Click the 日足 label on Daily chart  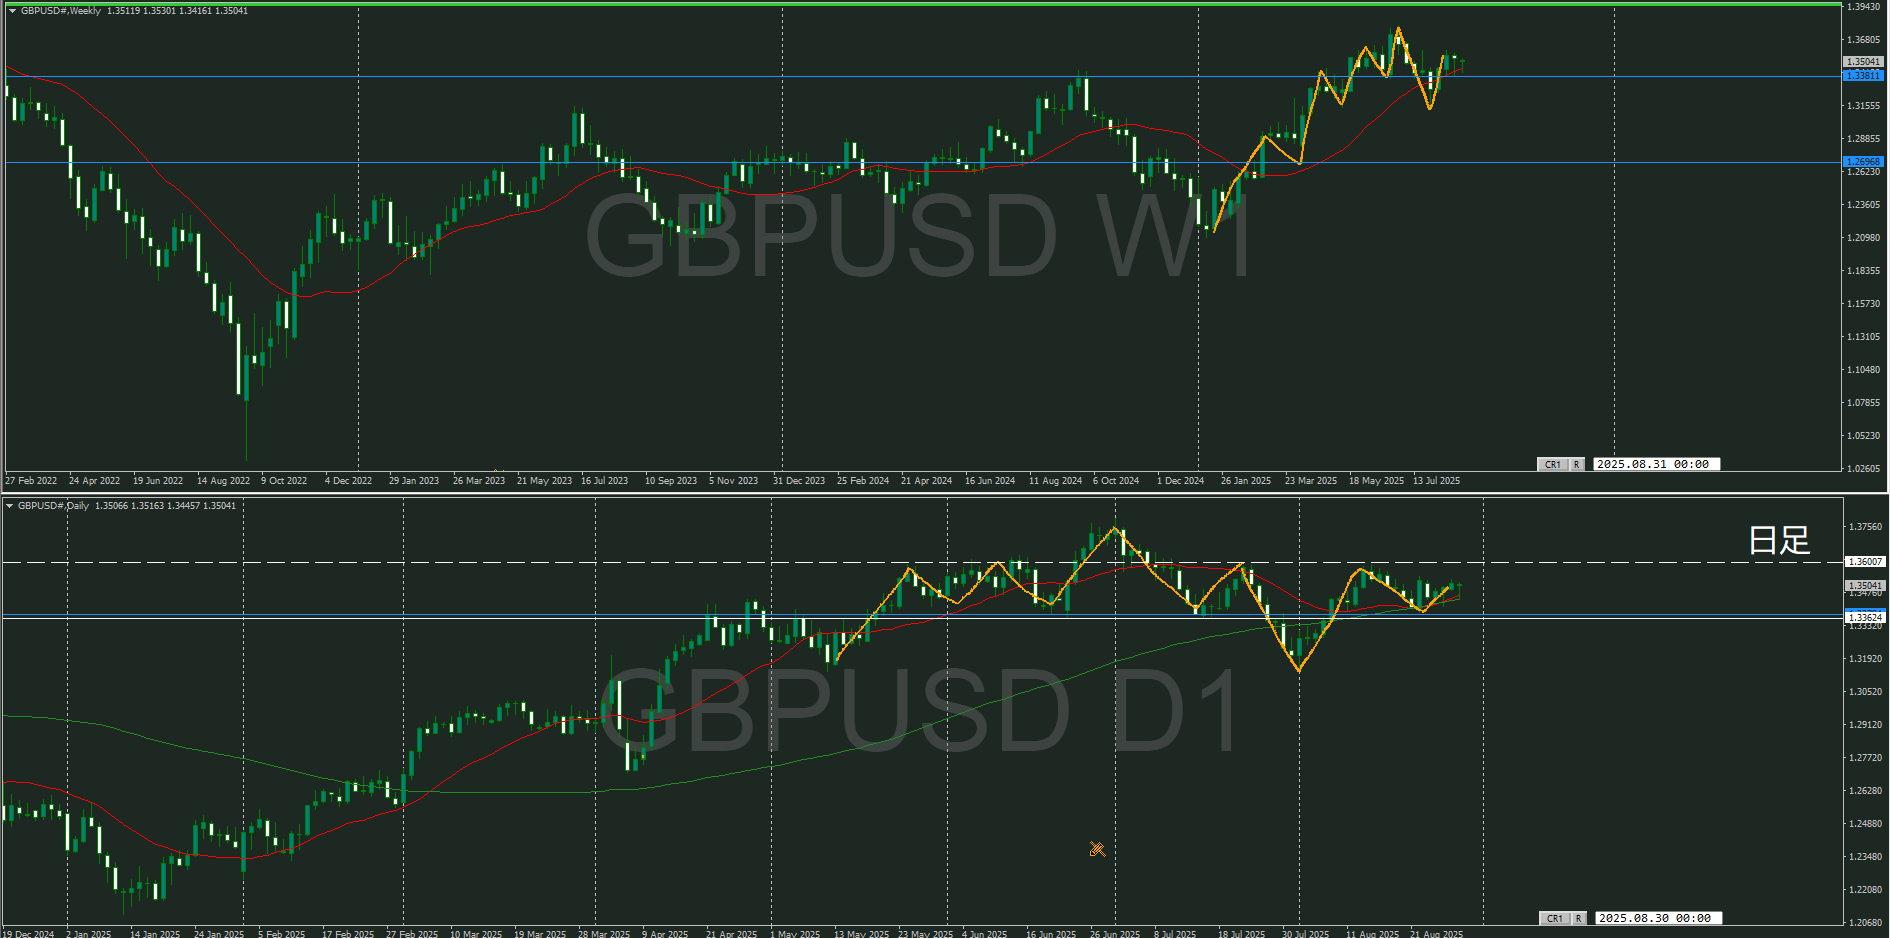(1779, 540)
